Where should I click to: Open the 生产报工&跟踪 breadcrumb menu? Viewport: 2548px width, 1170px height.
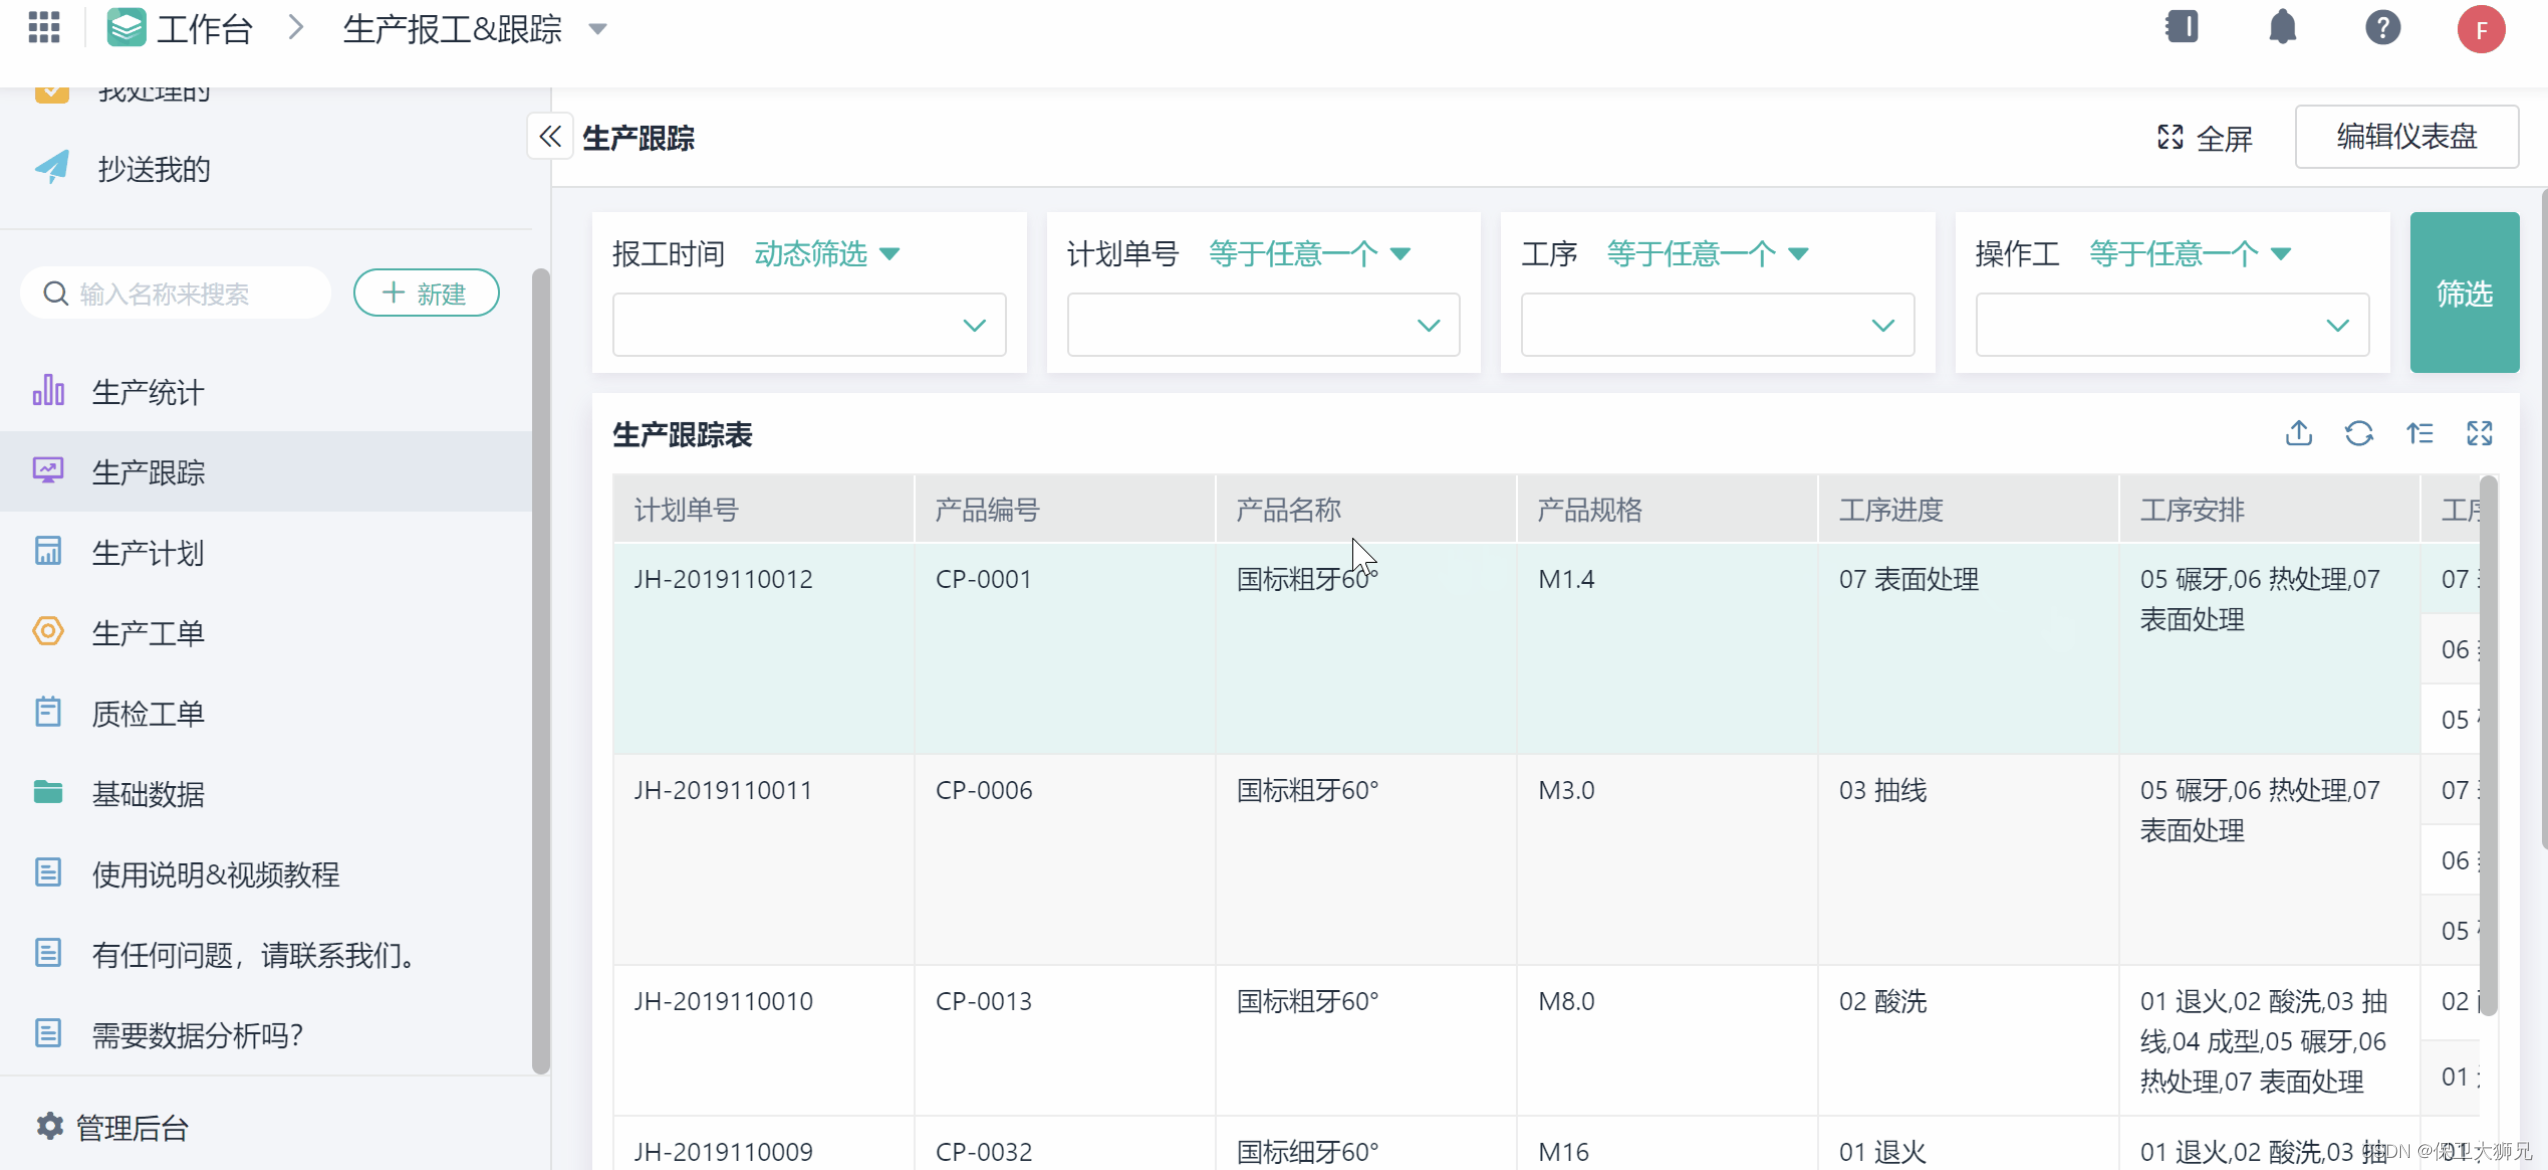pyautogui.click(x=597, y=29)
